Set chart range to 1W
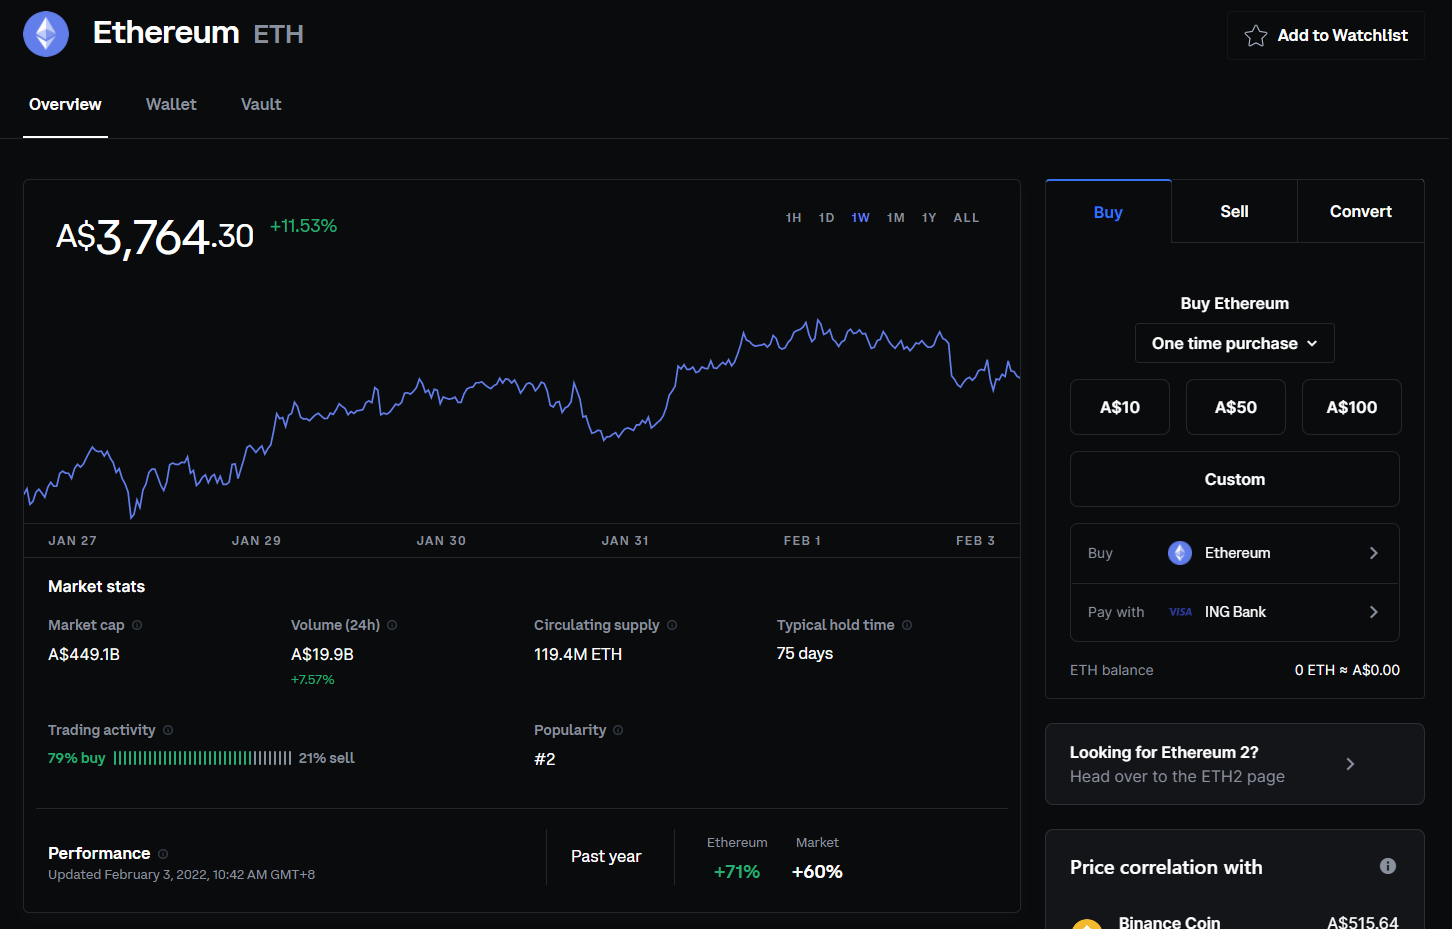The width and height of the screenshot is (1452, 929). tap(861, 218)
